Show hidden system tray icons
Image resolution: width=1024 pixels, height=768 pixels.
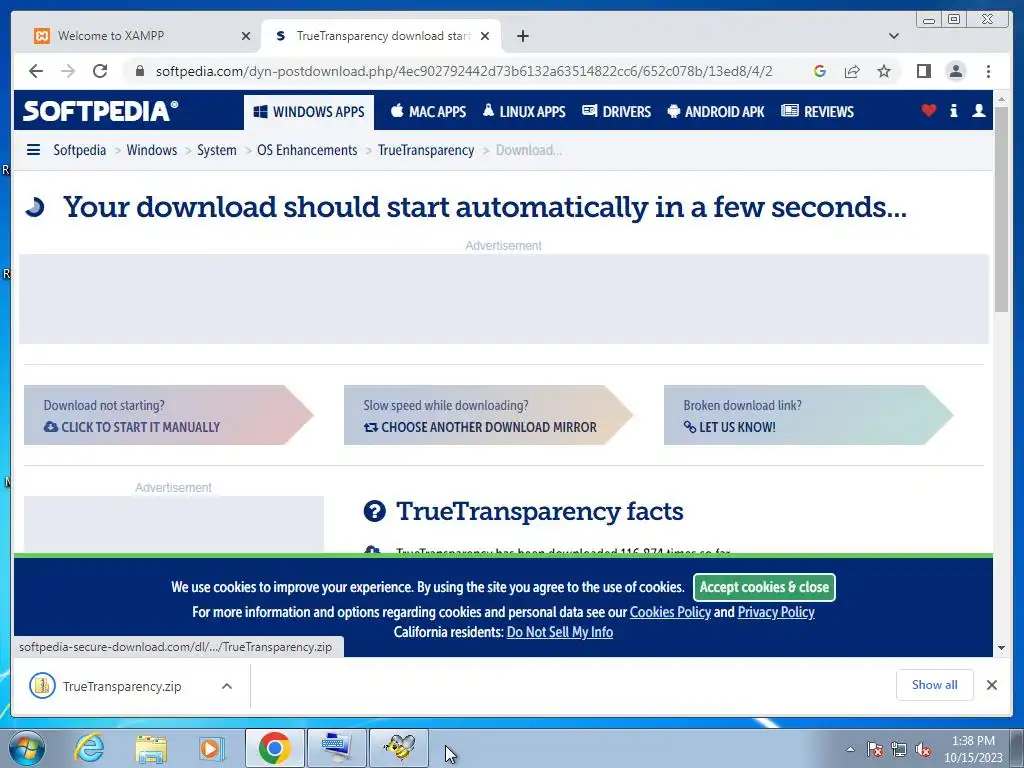850,750
